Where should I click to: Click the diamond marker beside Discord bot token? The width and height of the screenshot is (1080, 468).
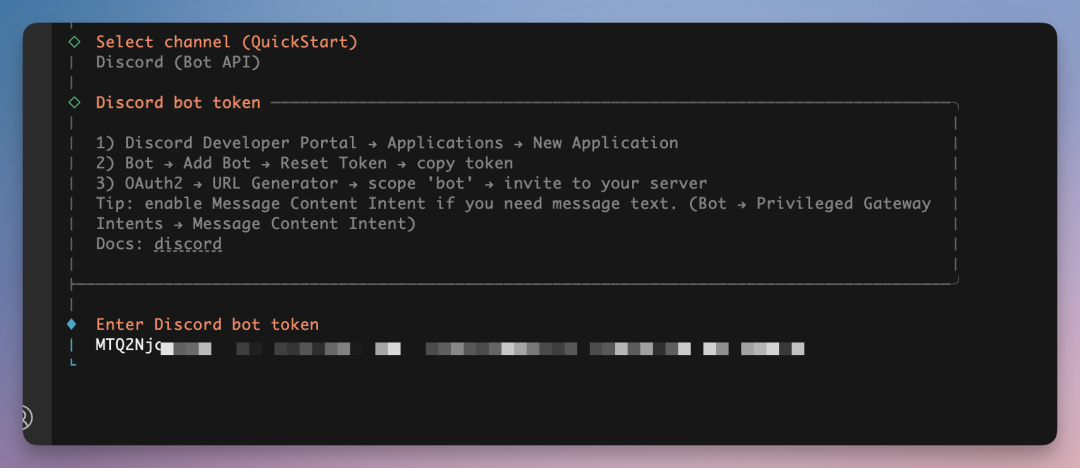(73, 102)
